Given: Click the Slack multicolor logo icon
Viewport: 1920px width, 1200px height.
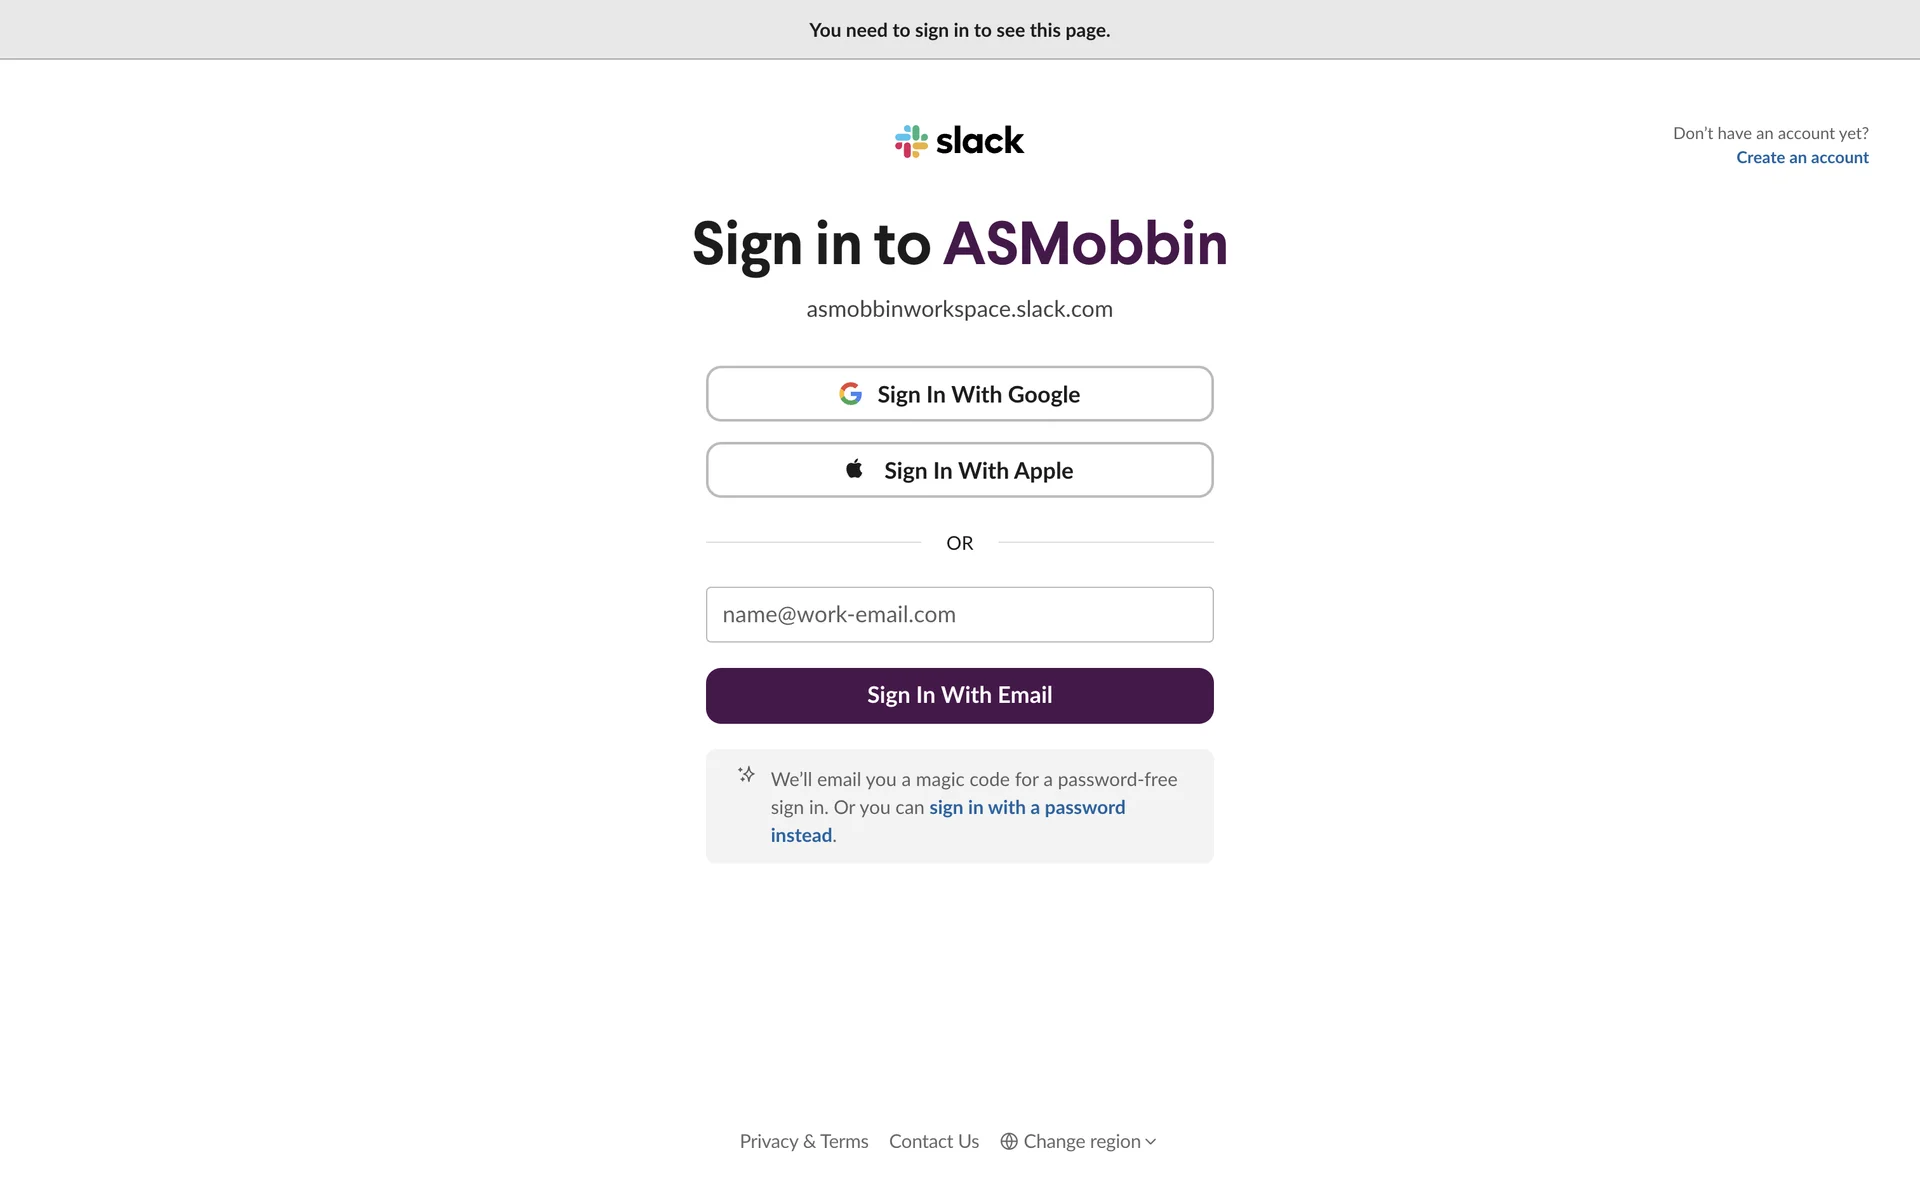Looking at the screenshot, I should [911, 141].
